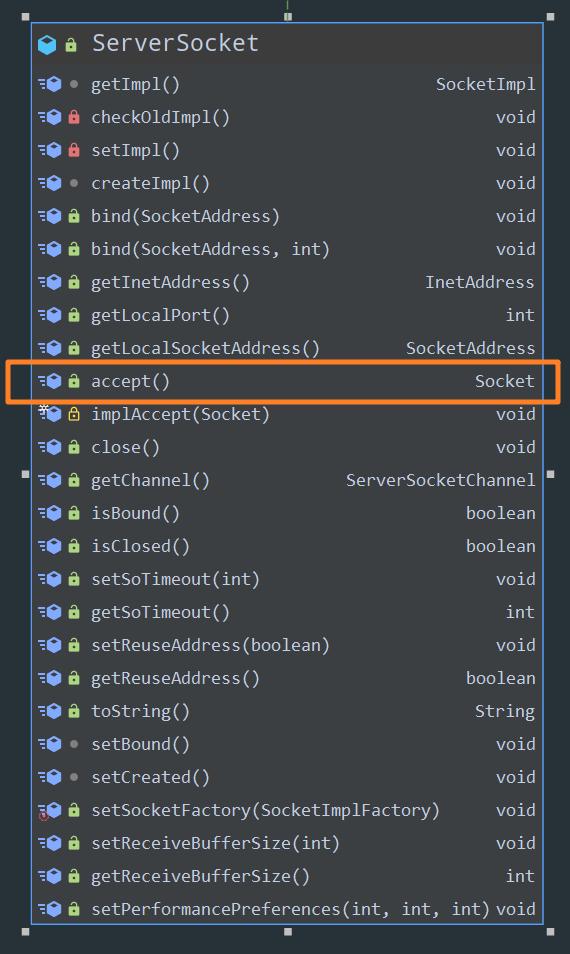Select setPerformancePreferences(int, int, int) method
This screenshot has height=954, width=570.
(290, 910)
